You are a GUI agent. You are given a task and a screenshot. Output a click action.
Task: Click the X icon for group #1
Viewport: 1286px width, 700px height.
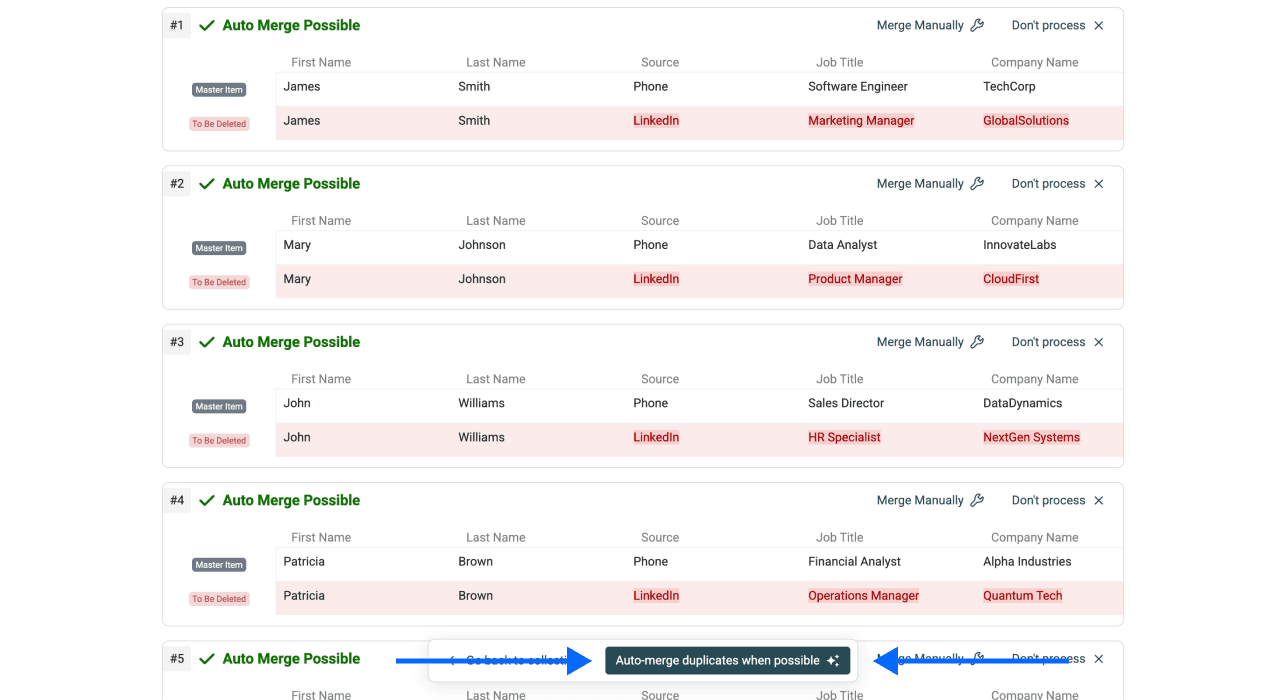(x=1098, y=24)
